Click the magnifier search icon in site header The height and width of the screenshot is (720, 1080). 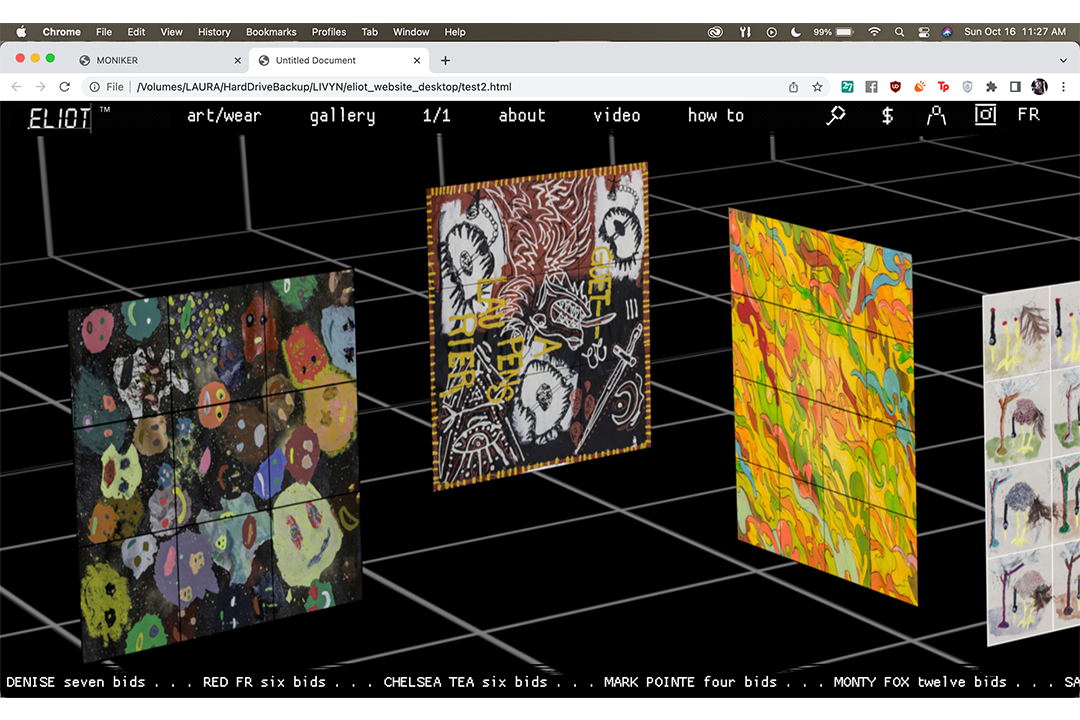(x=836, y=116)
